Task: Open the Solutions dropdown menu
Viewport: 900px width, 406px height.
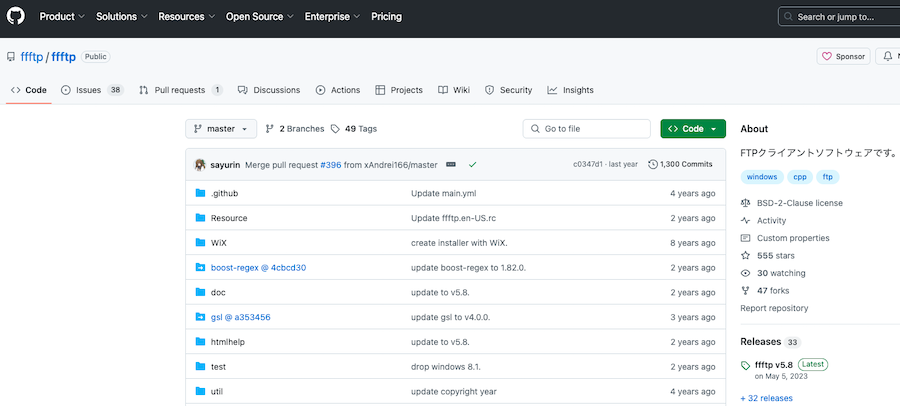Action: 122,17
